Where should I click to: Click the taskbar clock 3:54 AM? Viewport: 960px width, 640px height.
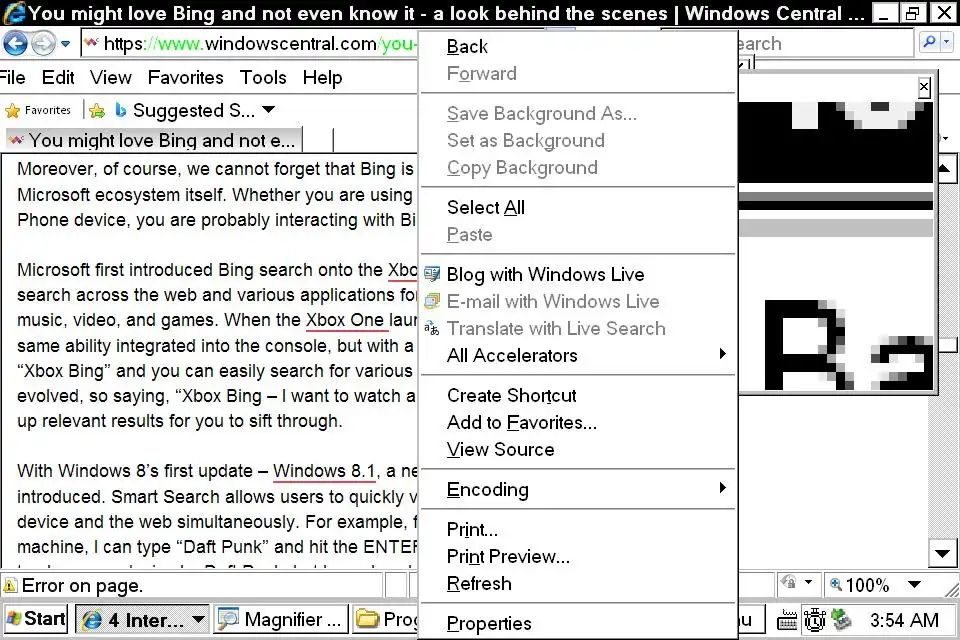click(x=904, y=620)
